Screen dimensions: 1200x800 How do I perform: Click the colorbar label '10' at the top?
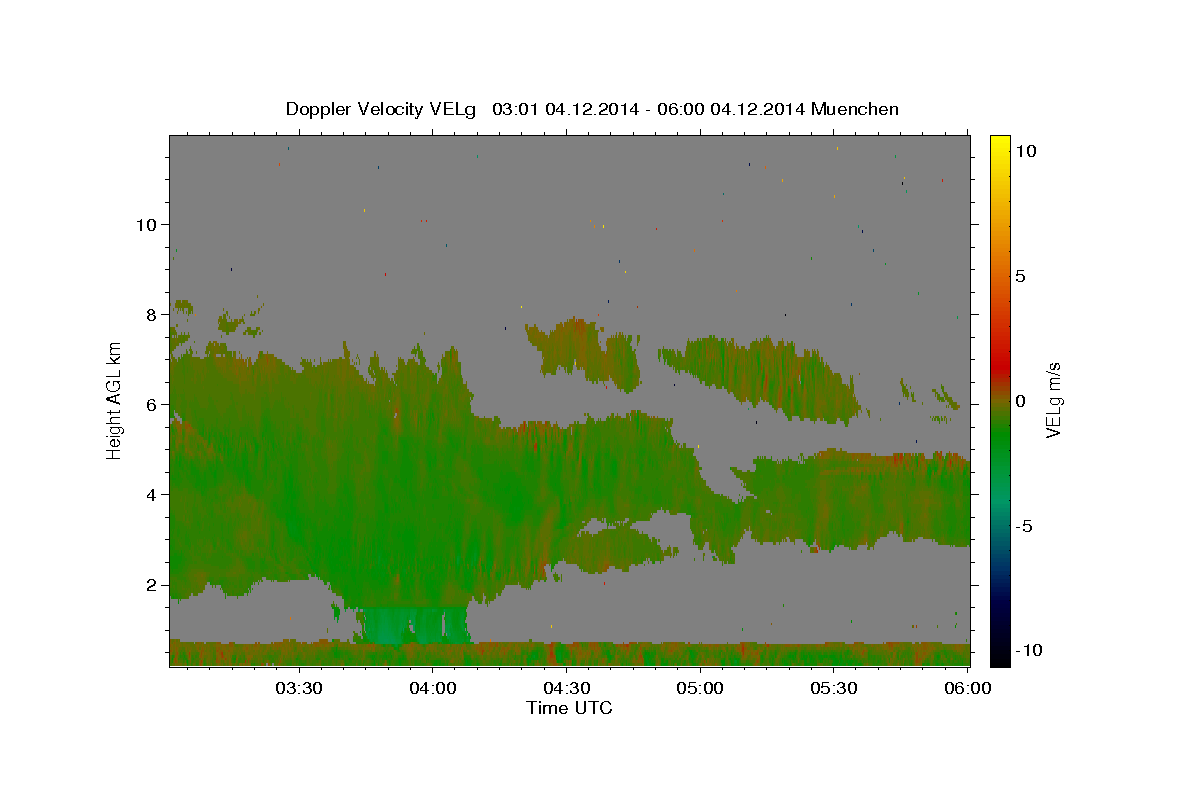1025,150
